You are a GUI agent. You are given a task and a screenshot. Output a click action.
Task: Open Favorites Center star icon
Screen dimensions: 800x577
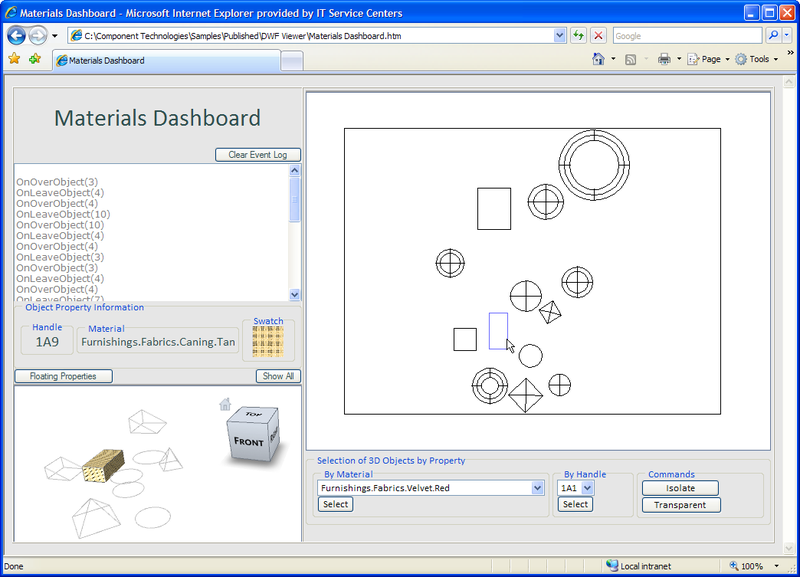coord(14,59)
